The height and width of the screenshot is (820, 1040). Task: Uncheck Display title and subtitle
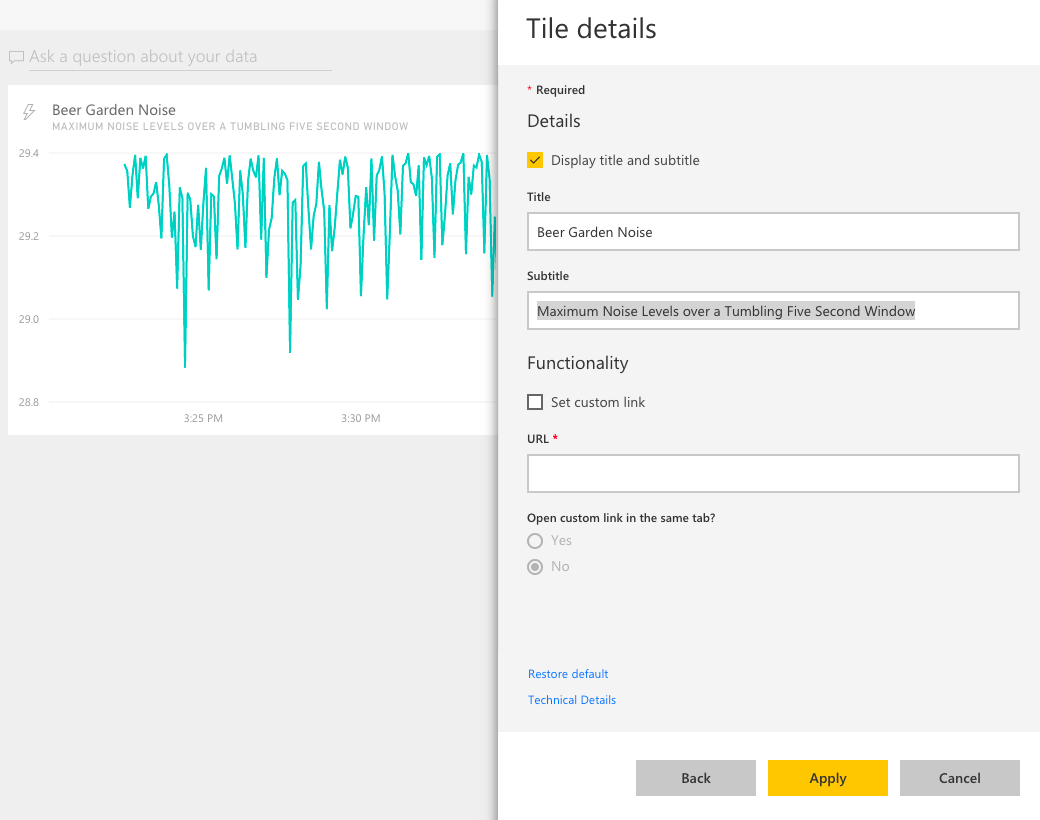(x=535, y=159)
